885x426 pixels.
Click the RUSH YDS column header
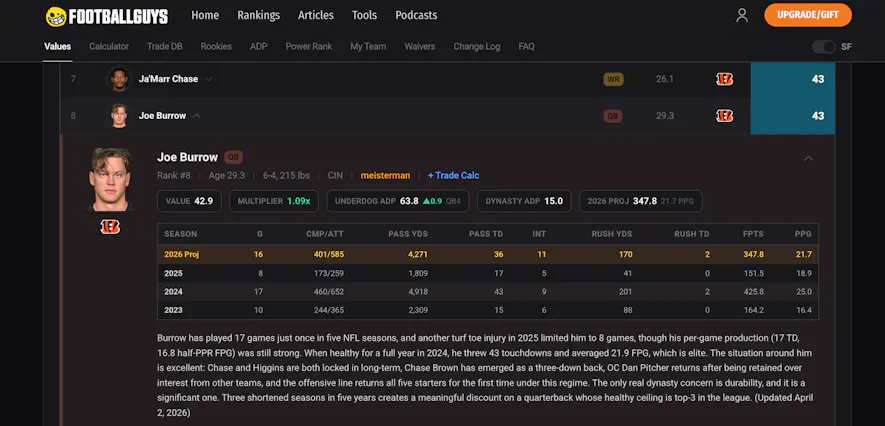pos(612,234)
